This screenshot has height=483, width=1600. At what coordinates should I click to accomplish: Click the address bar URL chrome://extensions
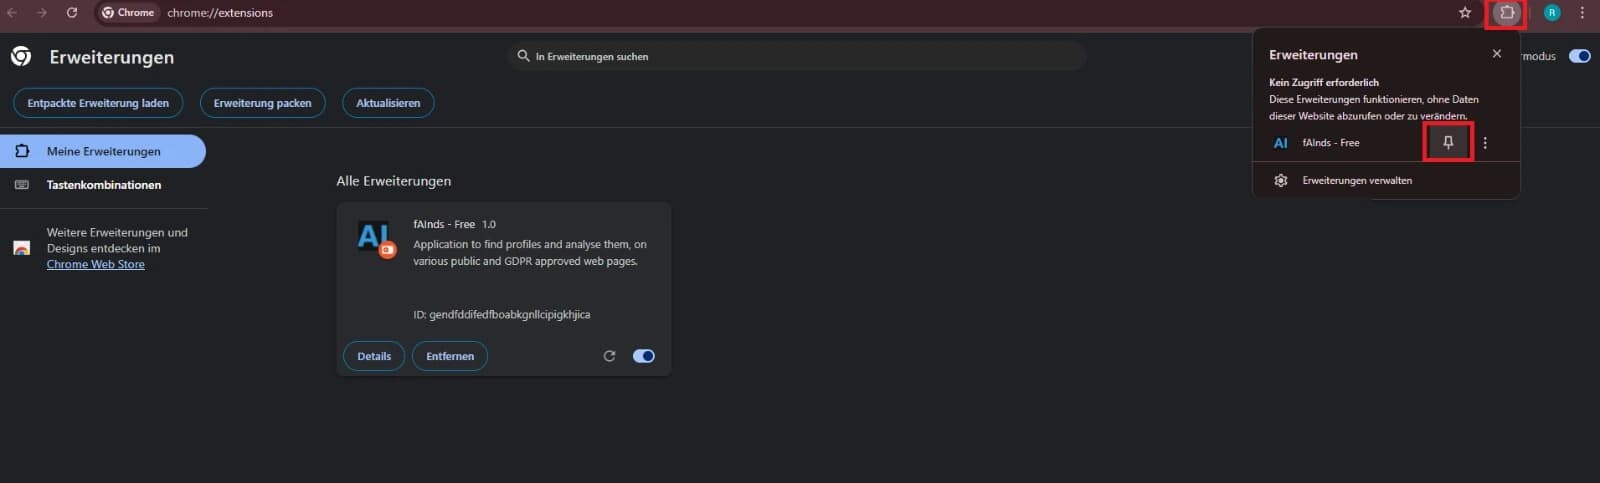(x=220, y=13)
